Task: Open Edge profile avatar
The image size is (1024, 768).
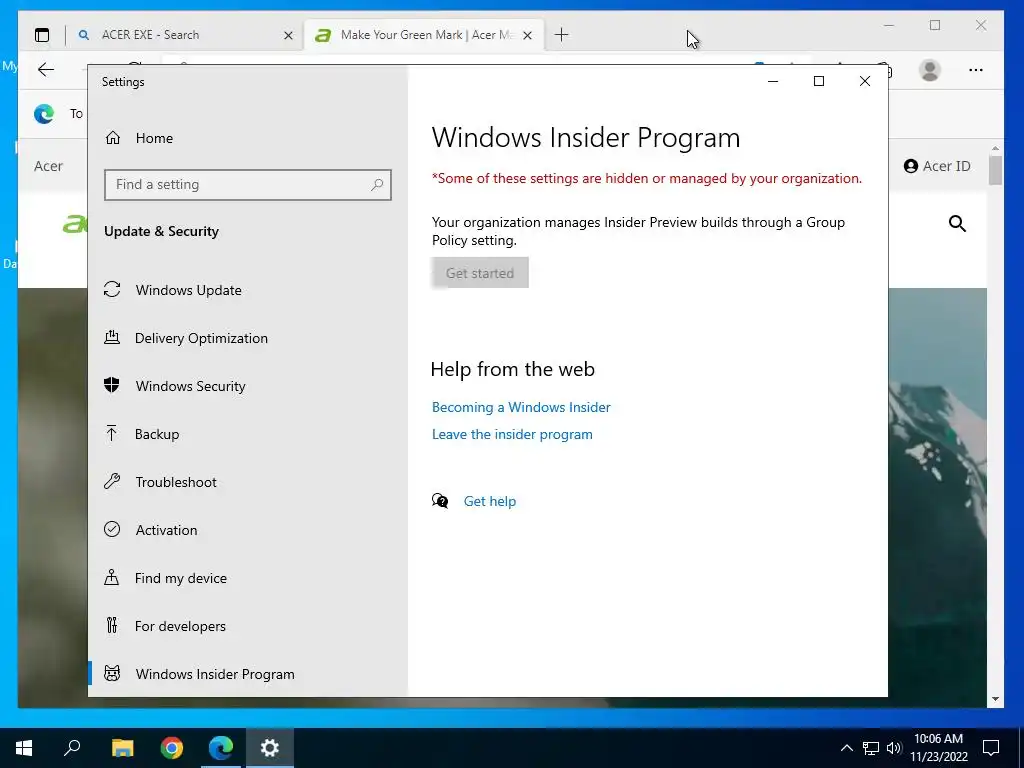Action: click(929, 70)
